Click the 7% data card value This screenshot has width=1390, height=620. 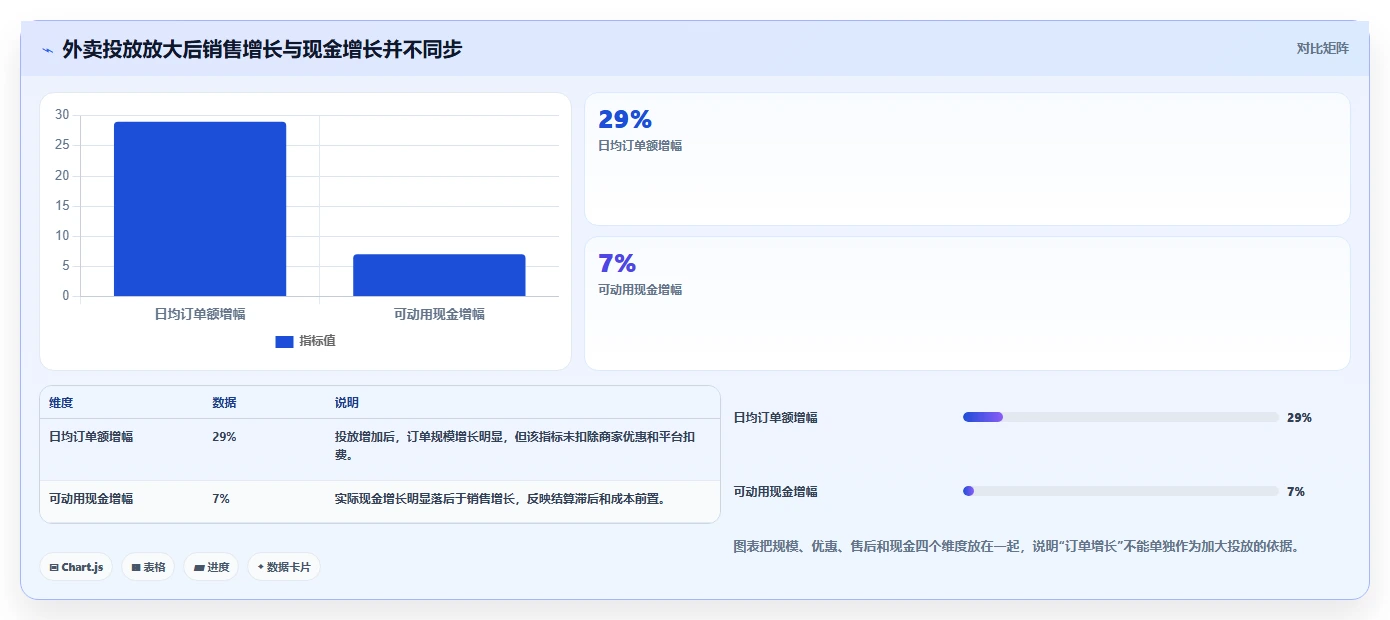click(x=617, y=264)
